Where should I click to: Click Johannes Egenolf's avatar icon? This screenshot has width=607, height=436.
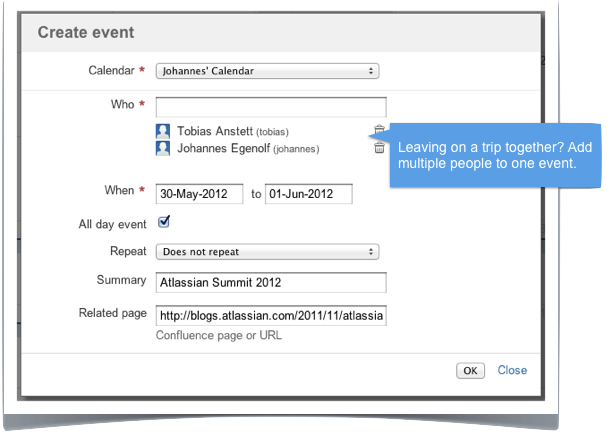pyautogui.click(x=163, y=148)
